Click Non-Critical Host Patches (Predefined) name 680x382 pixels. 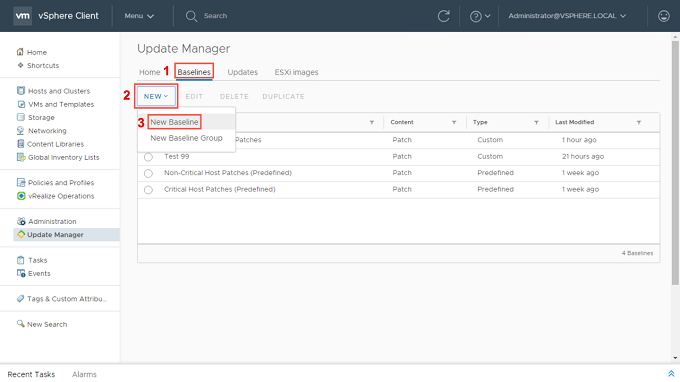[x=228, y=173]
